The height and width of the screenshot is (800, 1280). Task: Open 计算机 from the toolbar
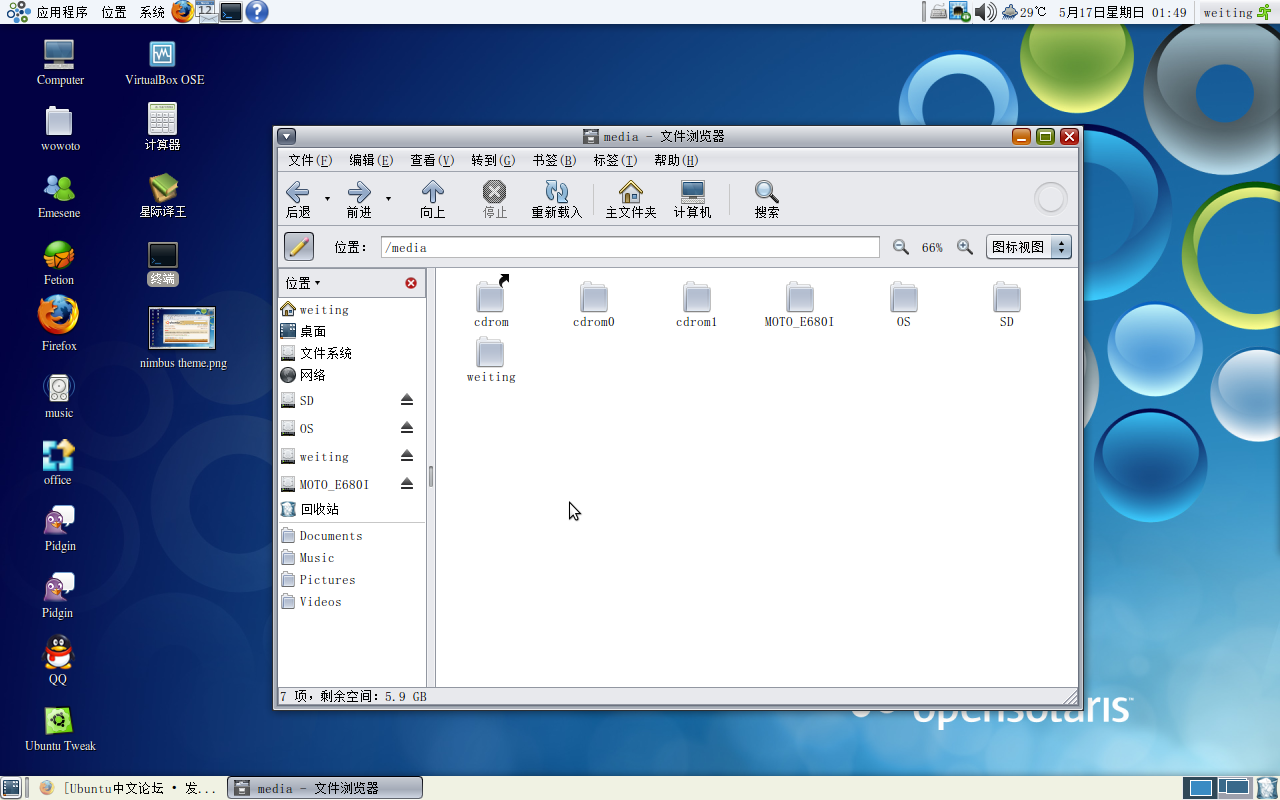tap(692, 199)
